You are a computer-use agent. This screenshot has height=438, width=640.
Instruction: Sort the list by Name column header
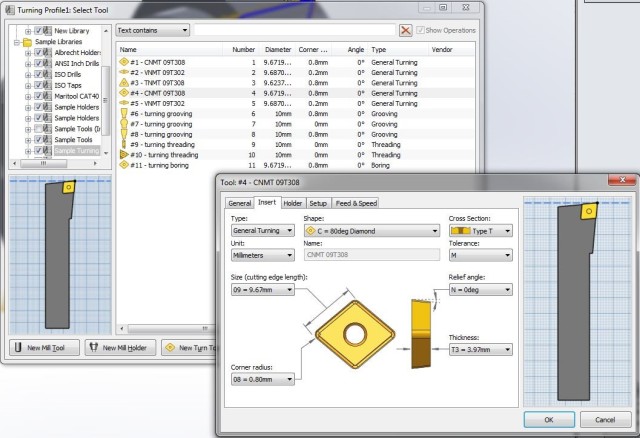pos(169,49)
